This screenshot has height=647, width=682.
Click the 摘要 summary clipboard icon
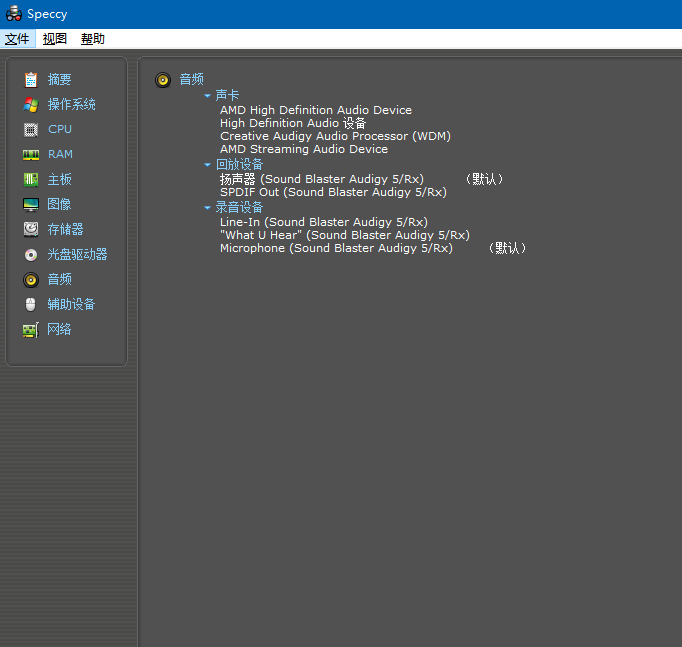point(31,79)
